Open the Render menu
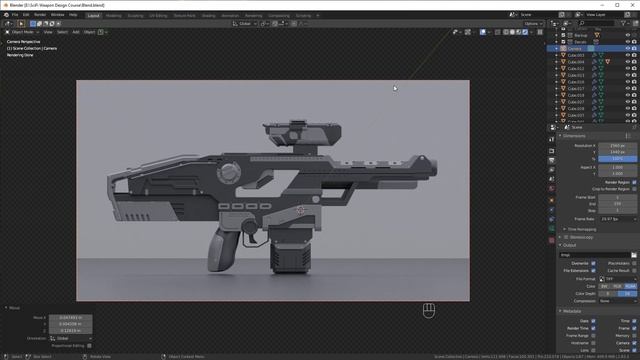Viewport: 640px width, 360px height. (x=40, y=15)
